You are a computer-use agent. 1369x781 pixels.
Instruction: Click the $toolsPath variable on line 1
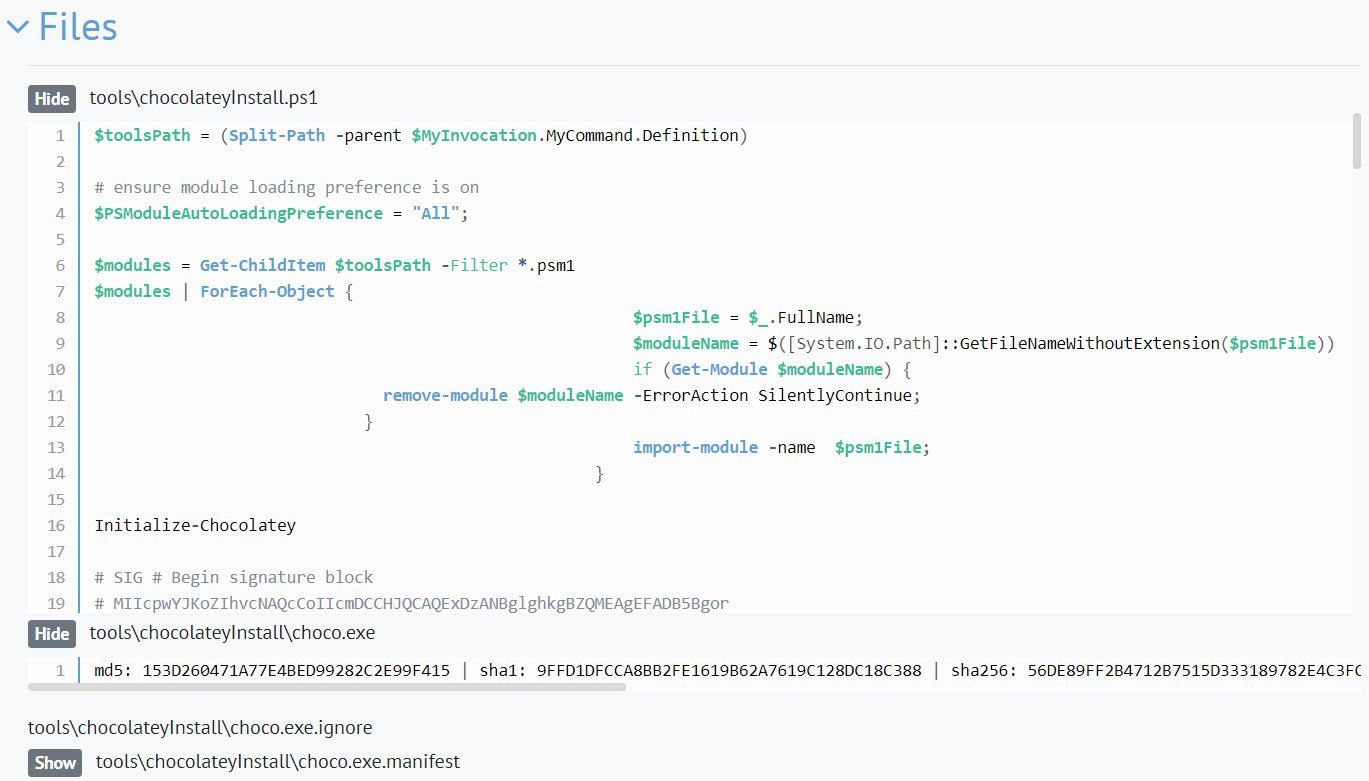(x=142, y=135)
